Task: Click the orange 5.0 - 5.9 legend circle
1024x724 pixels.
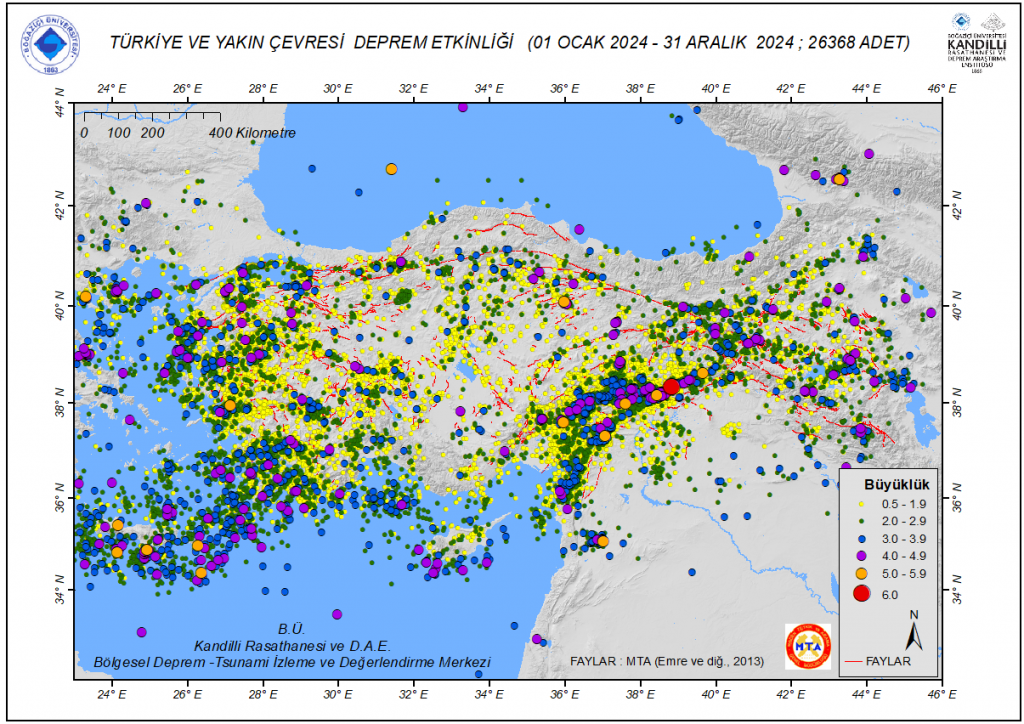Action: pyautogui.click(x=859, y=574)
